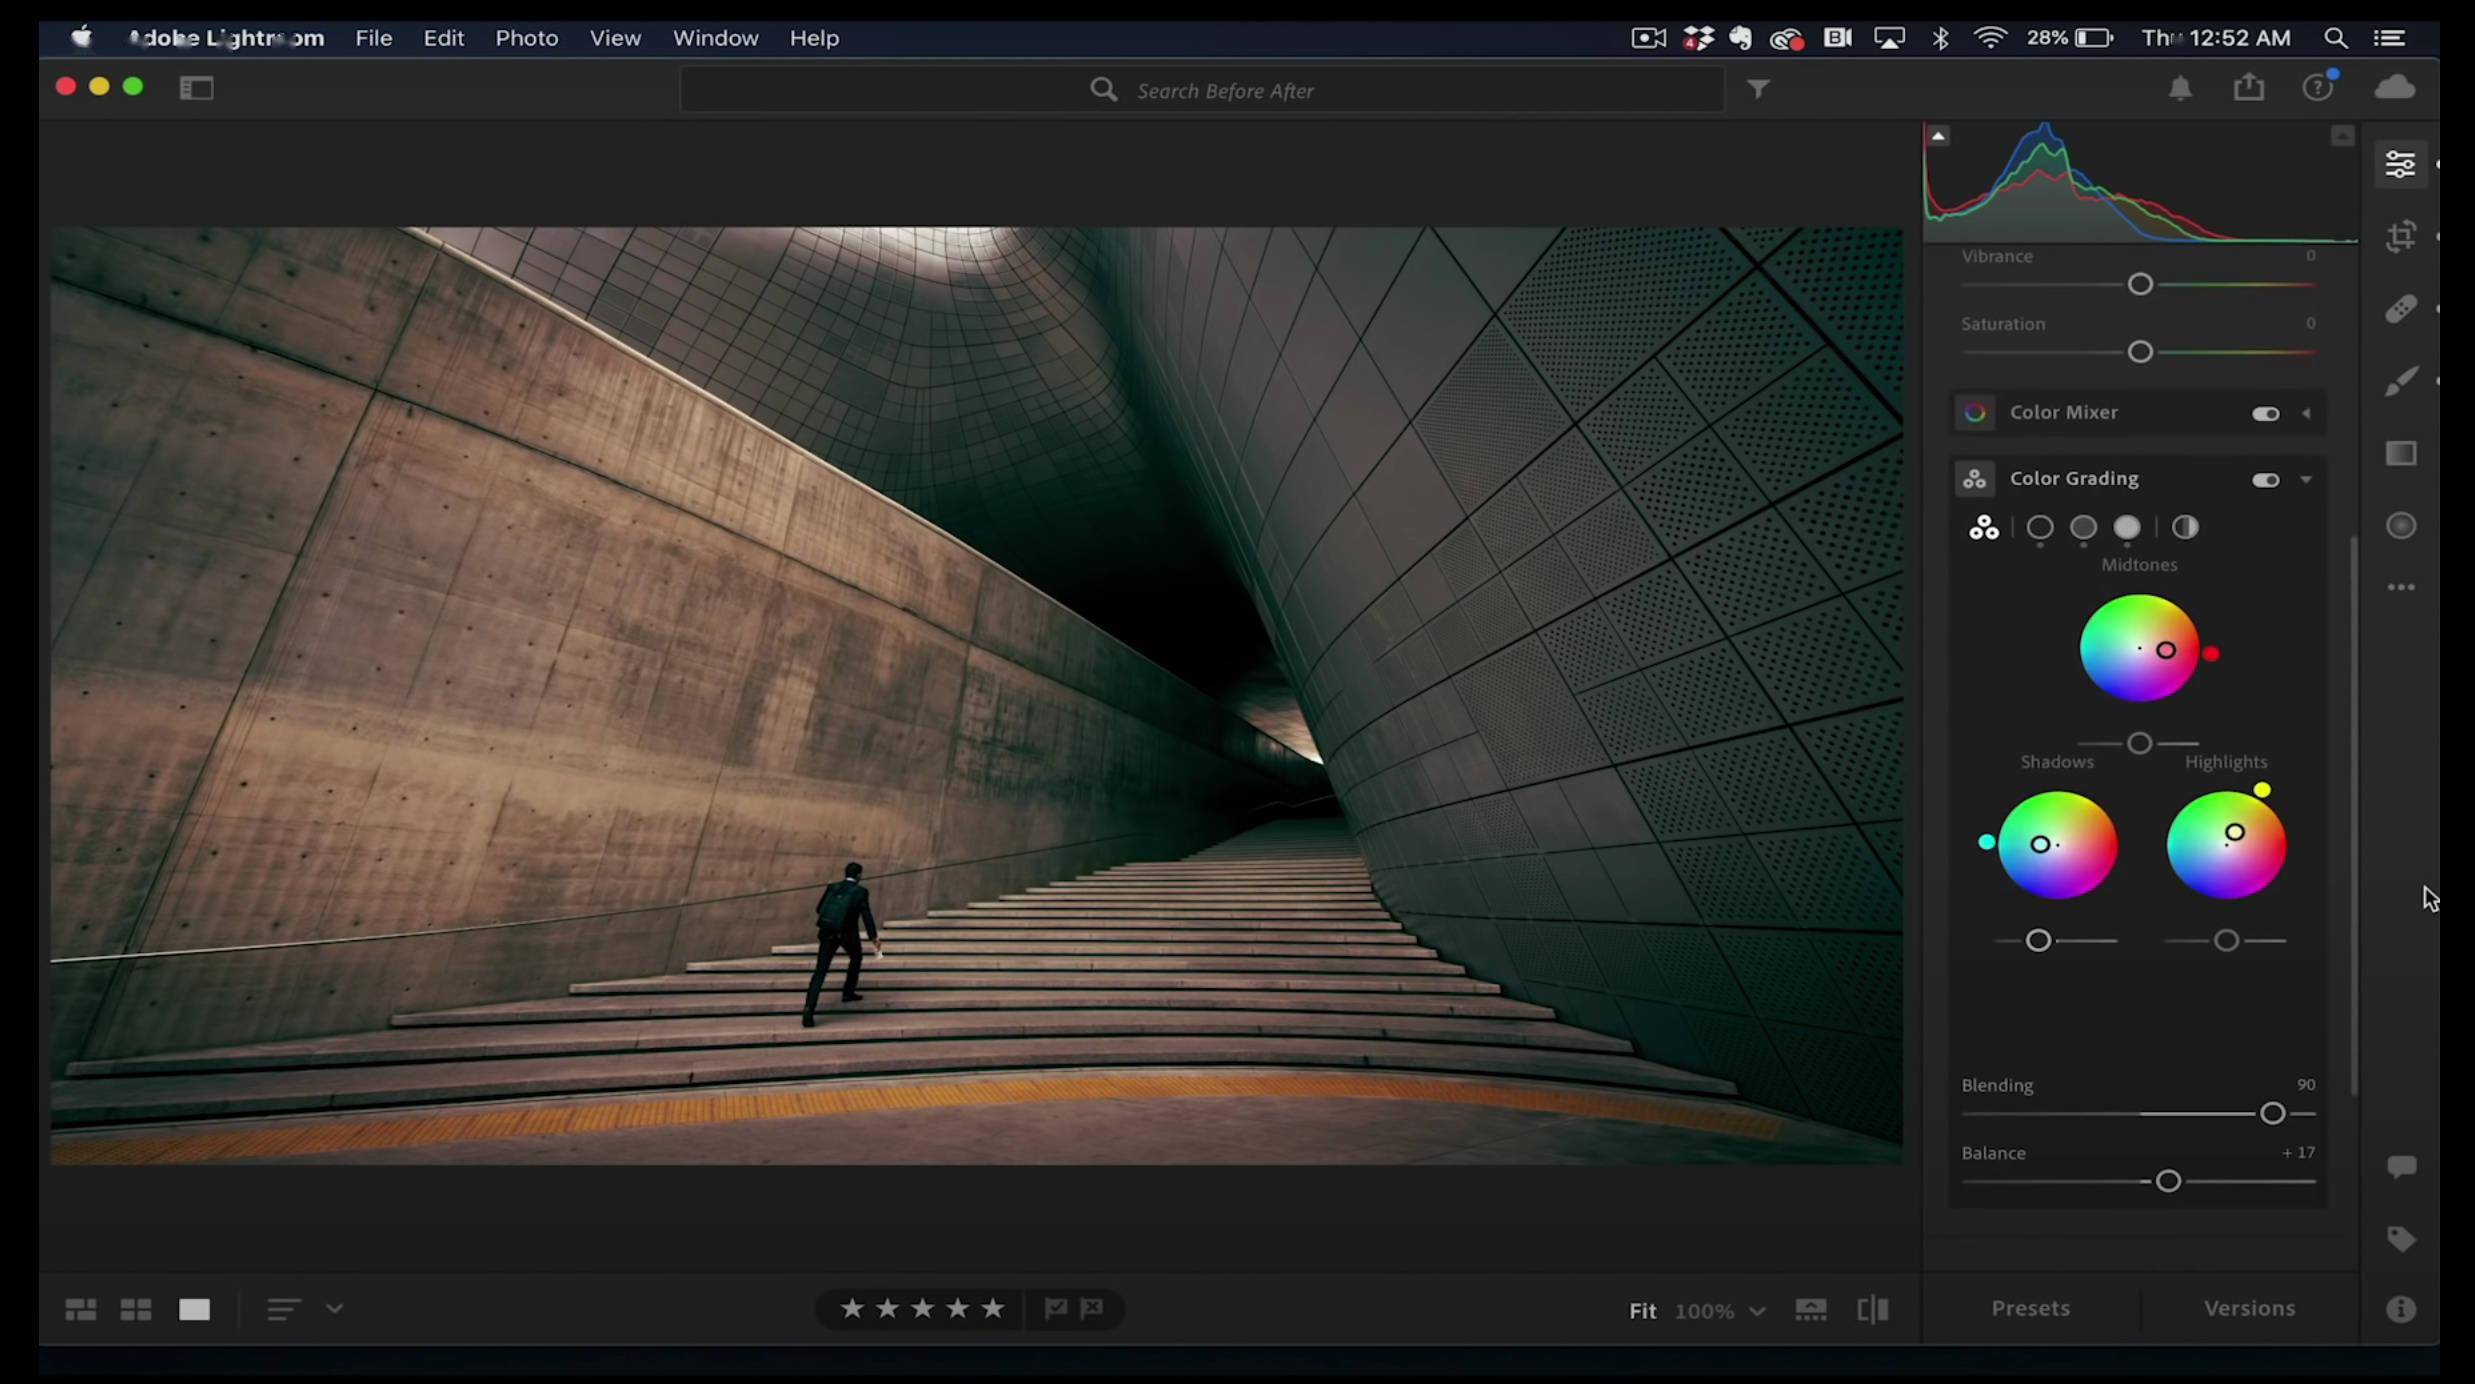This screenshot has width=2475, height=1384.
Task: Open the Keywords tag panel
Action: pos(2401,1239)
